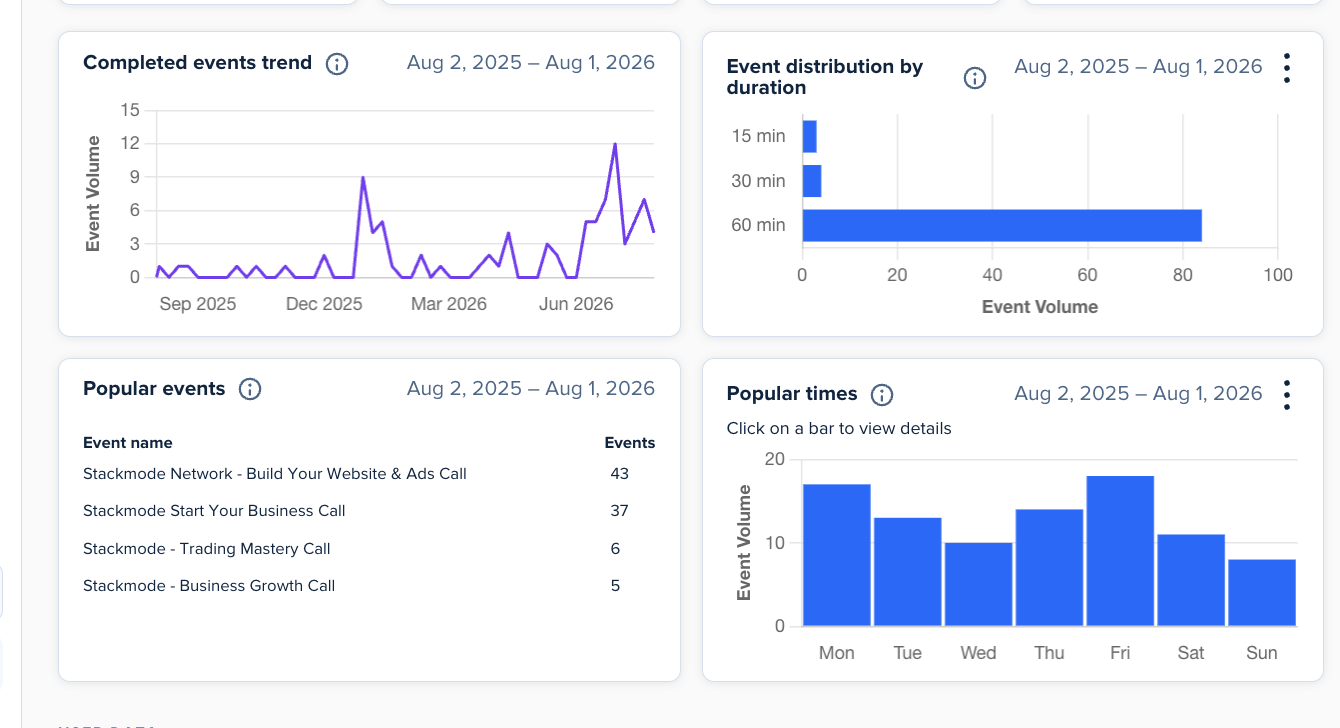This screenshot has width=1340, height=728.
Task: Select 'Stackmode Start Your Business Call' row
Action: [x=369, y=511]
